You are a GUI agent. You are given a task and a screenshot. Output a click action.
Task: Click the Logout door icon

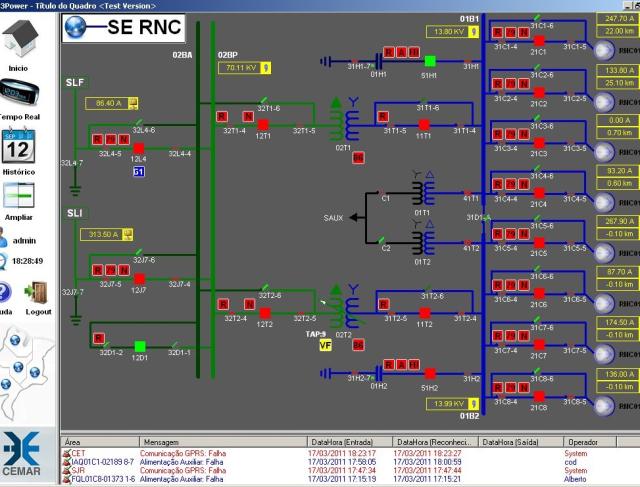38,293
